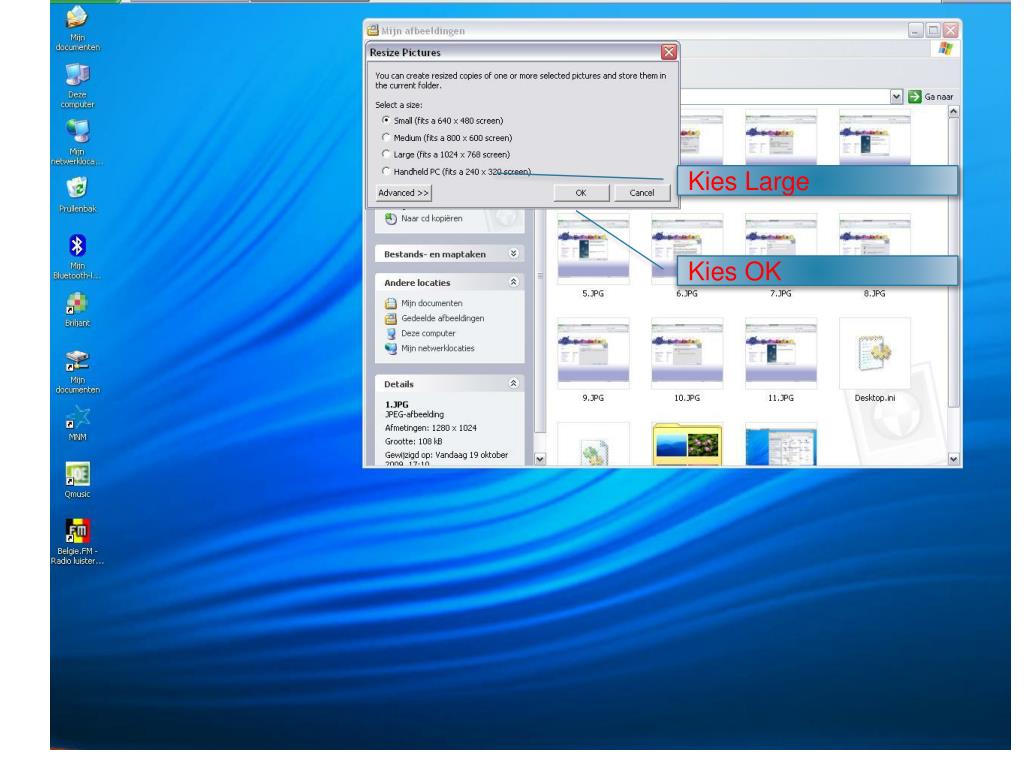Click Naar cd kopiëren icon in sidebar
Image resolution: width=1024 pixels, height=768 pixels.
coord(391,219)
